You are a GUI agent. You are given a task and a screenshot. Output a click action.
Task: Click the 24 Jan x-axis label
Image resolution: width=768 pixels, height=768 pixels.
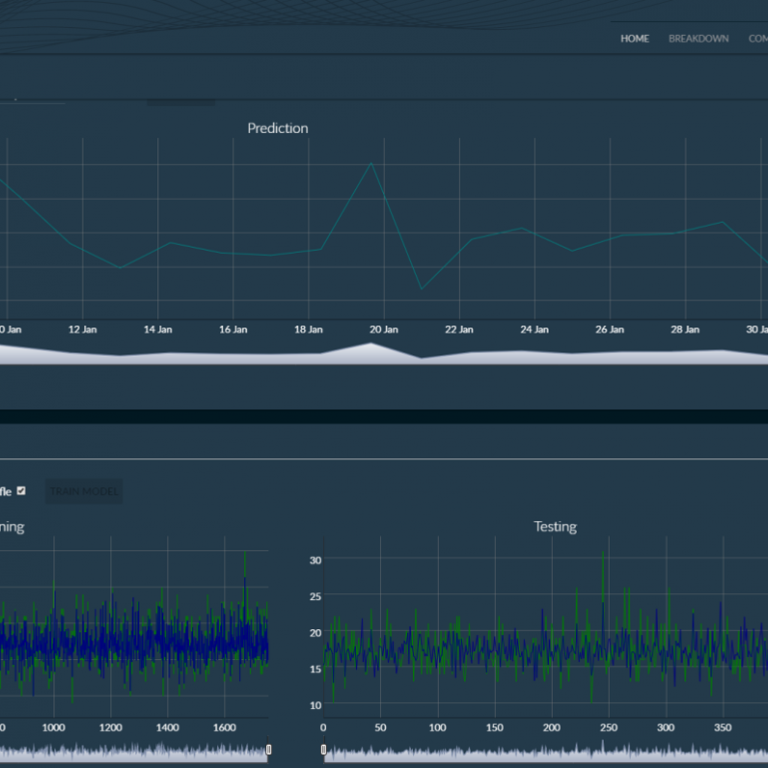point(534,329)
